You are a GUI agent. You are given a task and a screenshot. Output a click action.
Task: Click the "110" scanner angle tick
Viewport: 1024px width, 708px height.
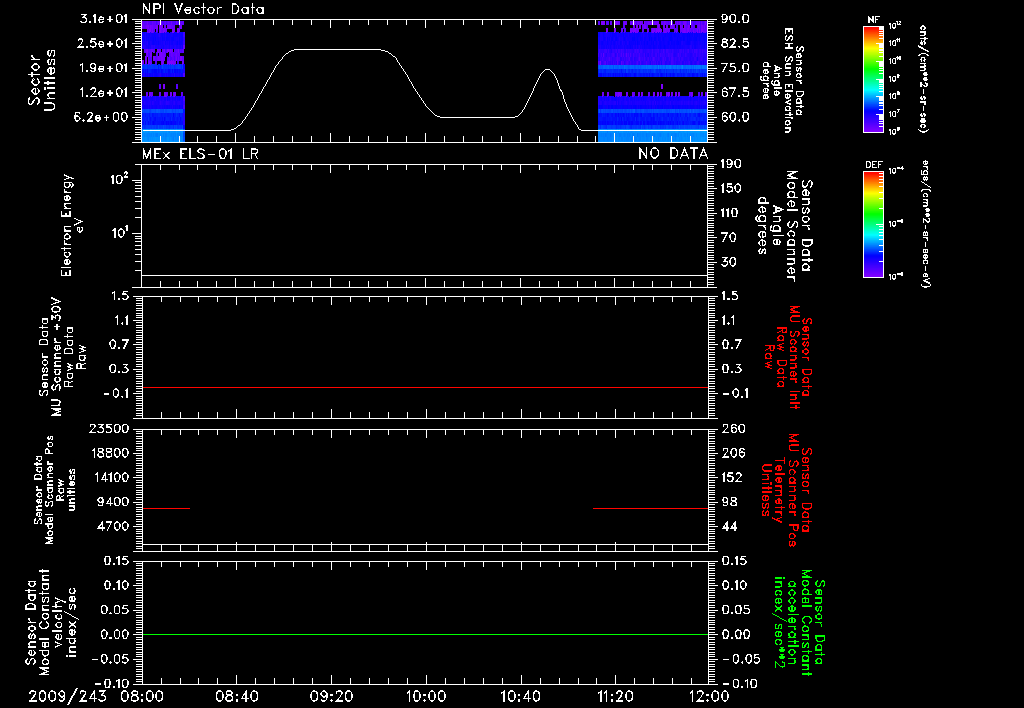click(731, 213)
